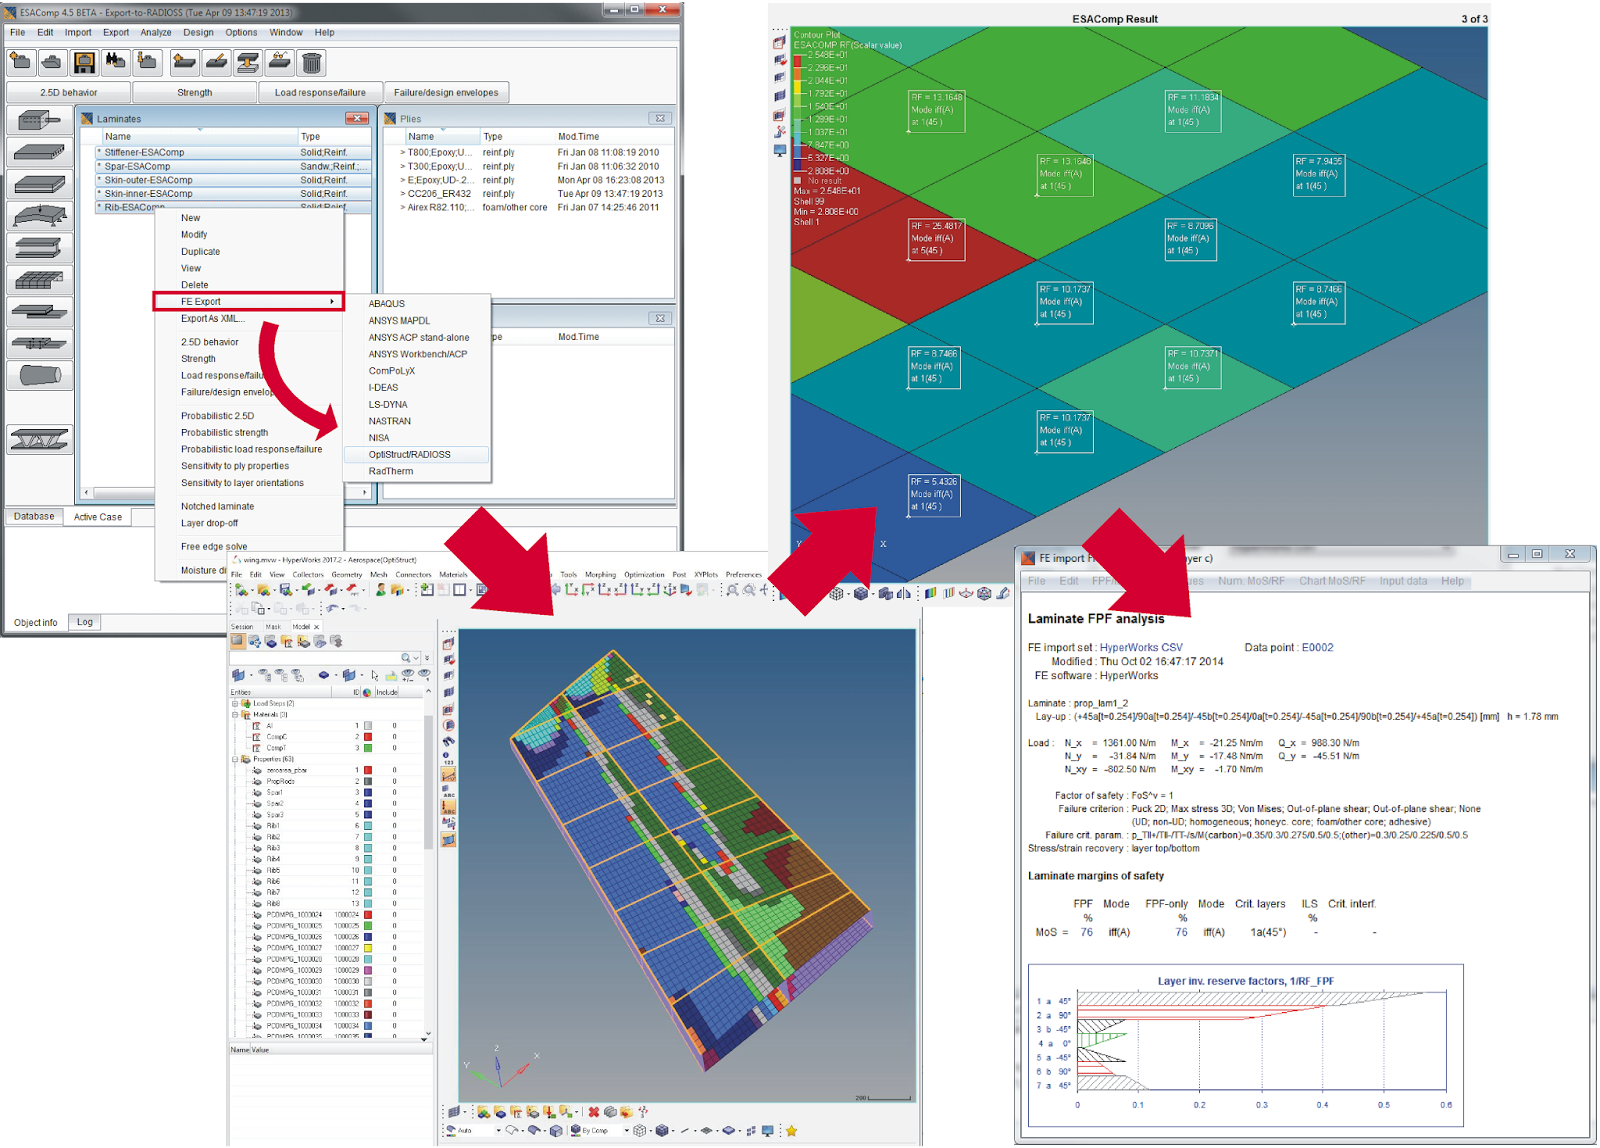Select the green user profile icon in HyperWorks toolbar
Viewport: 1600px width, 1148px height.
[379, 589]
